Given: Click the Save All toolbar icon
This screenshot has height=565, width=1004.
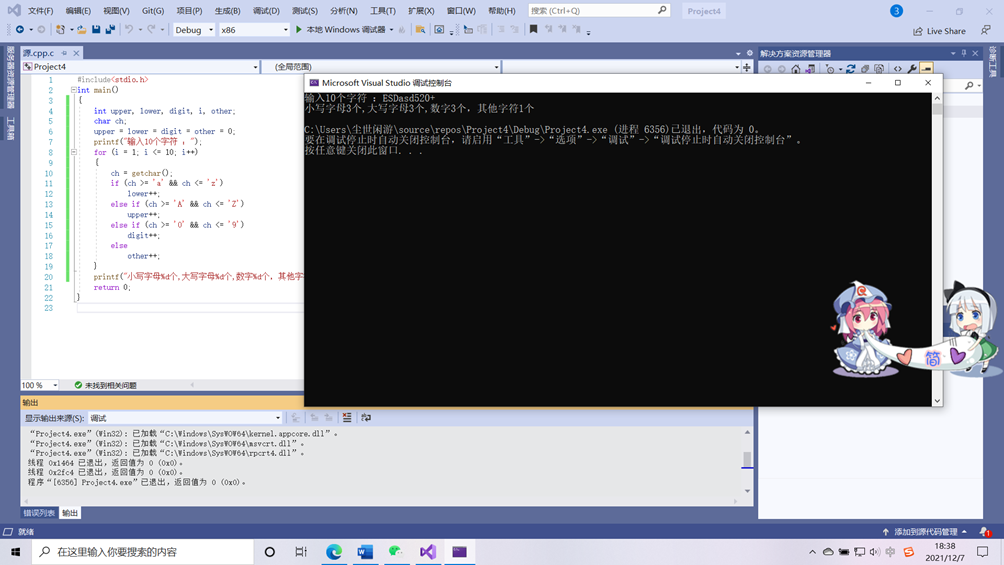Looking at the screenshot, I should coord(110,29).
